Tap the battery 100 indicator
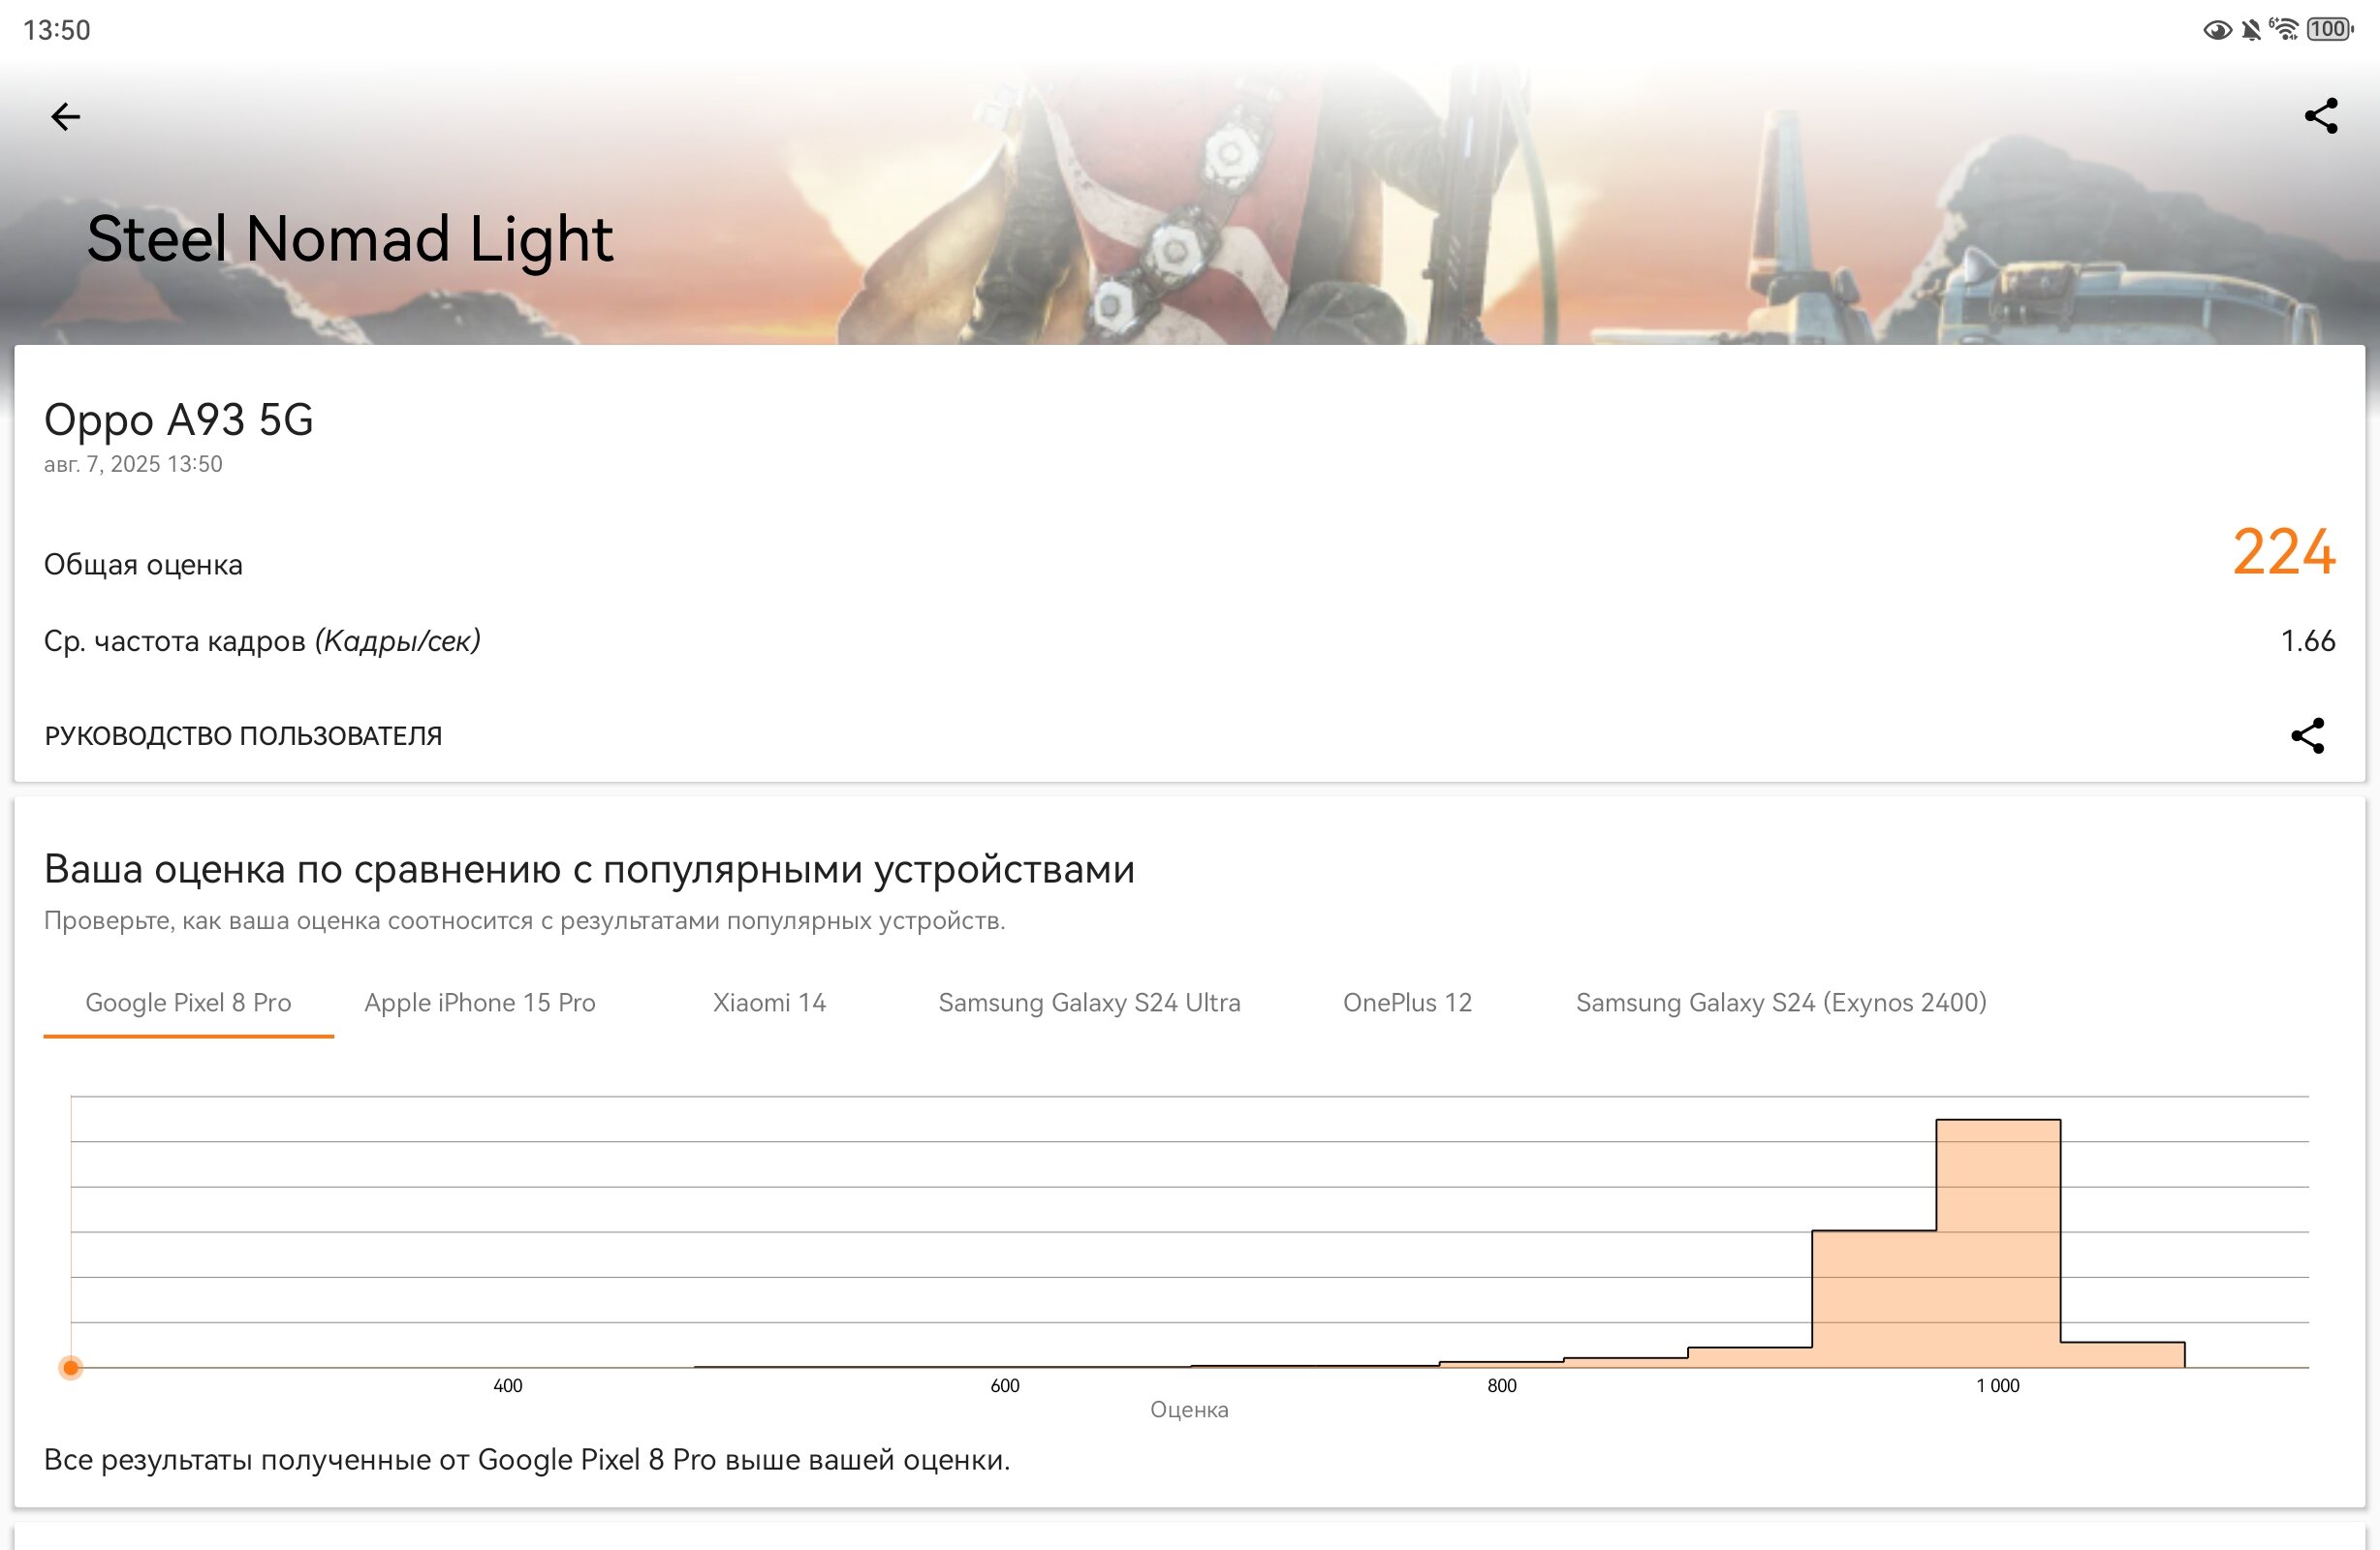This screenshot has height=1550, width=2380. pyautogui.click(x=2330, y=29)
